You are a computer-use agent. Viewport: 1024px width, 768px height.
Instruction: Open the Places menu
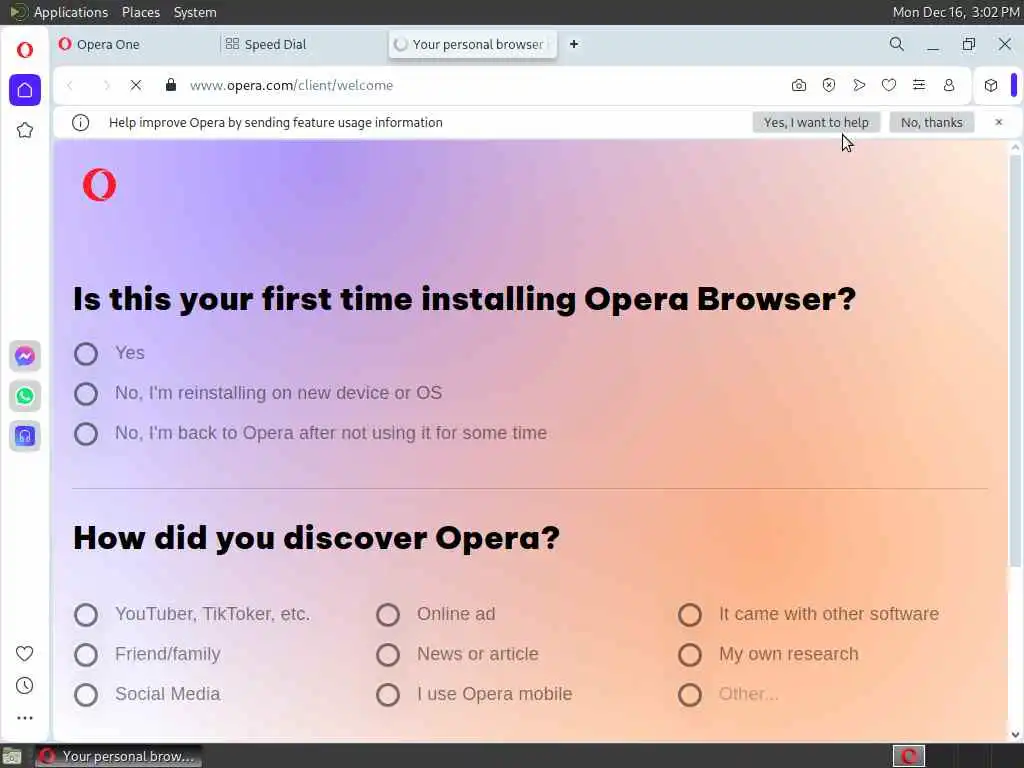(140, 12)
